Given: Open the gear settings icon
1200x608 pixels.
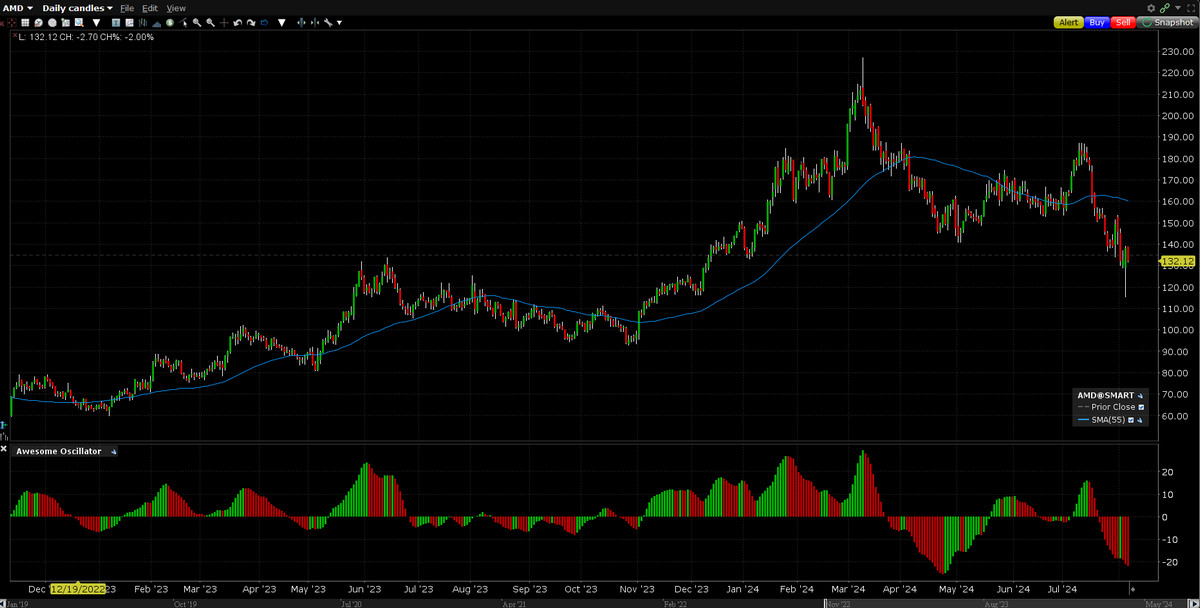Looking at the screenshot, I should pos(1152,8).
